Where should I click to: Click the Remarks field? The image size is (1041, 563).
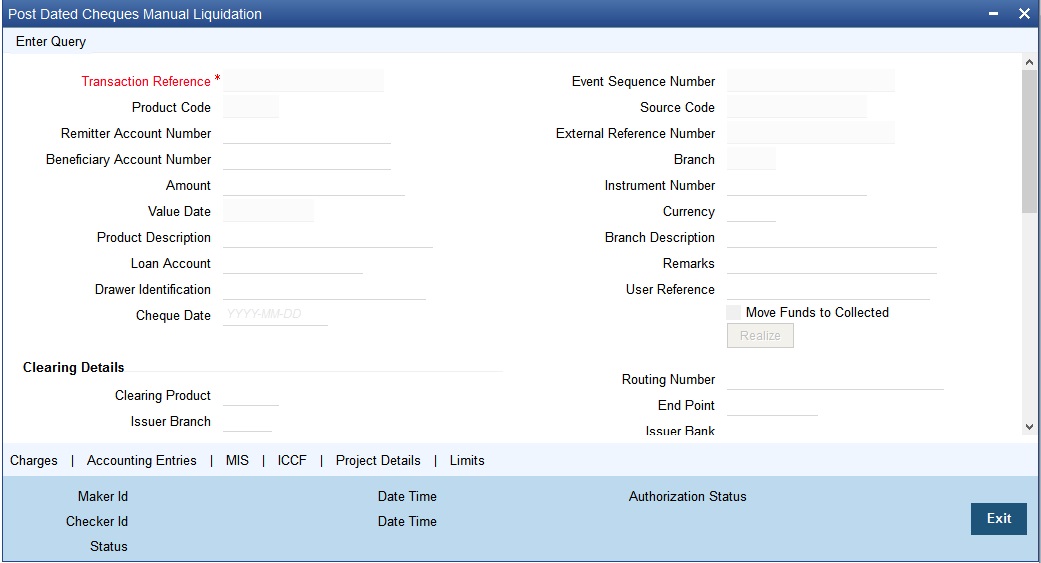pos(832,263)
